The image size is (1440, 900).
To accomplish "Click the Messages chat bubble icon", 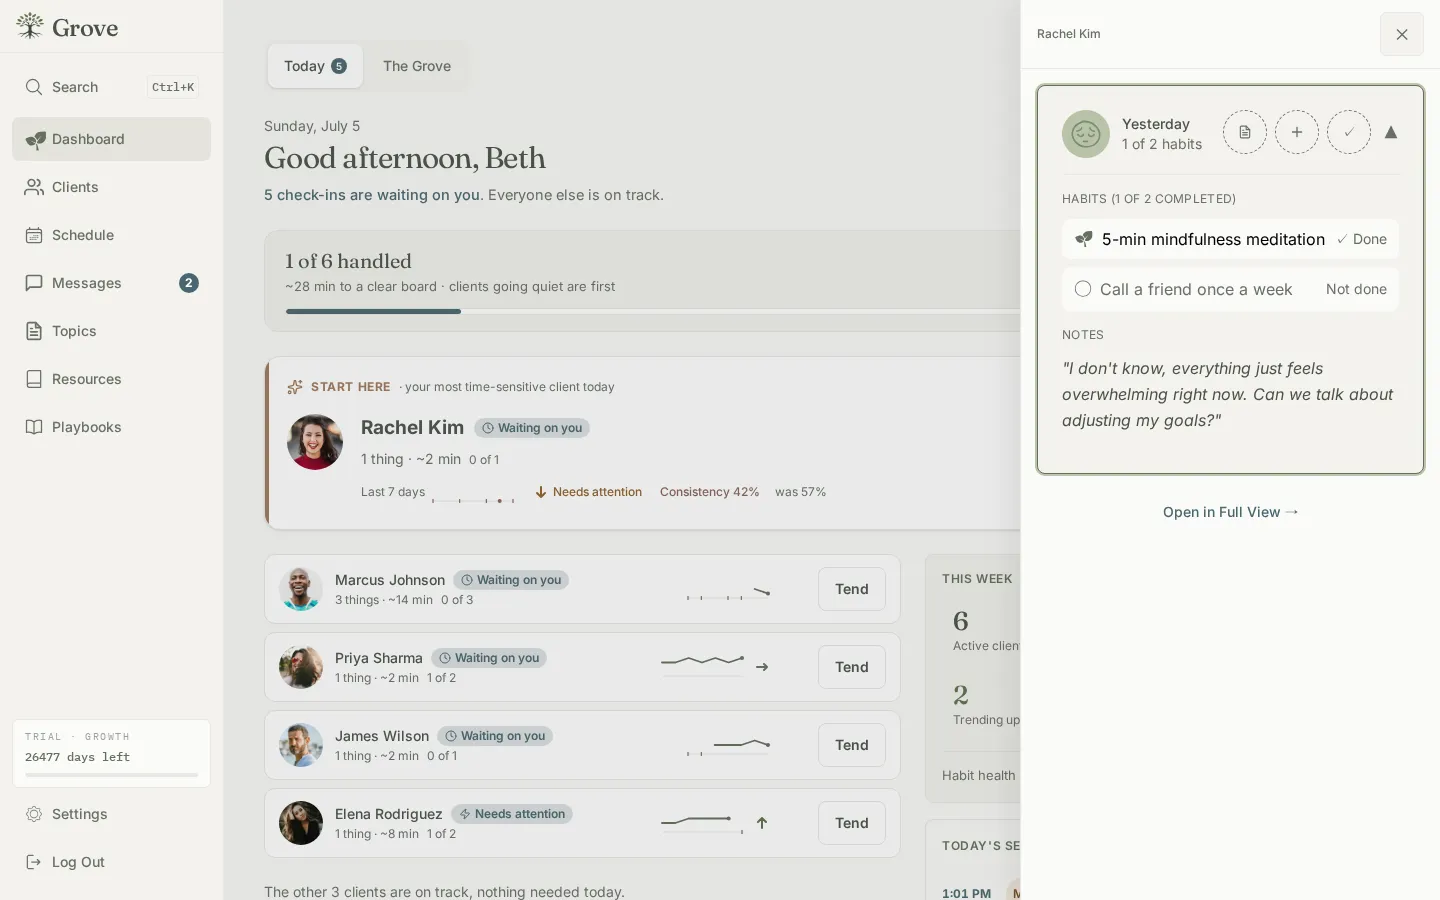I will [x=34, y=283].
